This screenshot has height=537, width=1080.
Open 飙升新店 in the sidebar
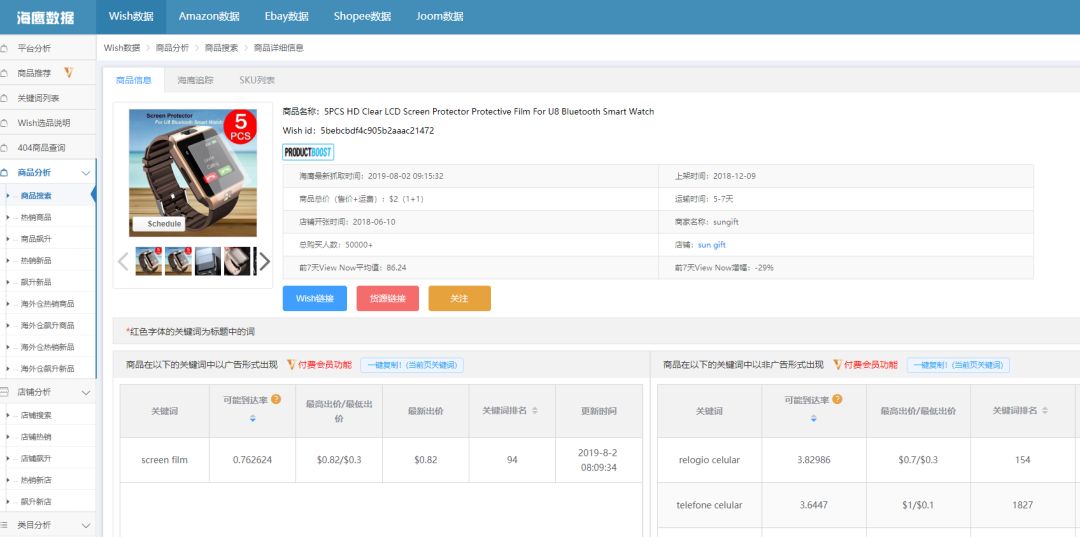click(x=36, y=502)
